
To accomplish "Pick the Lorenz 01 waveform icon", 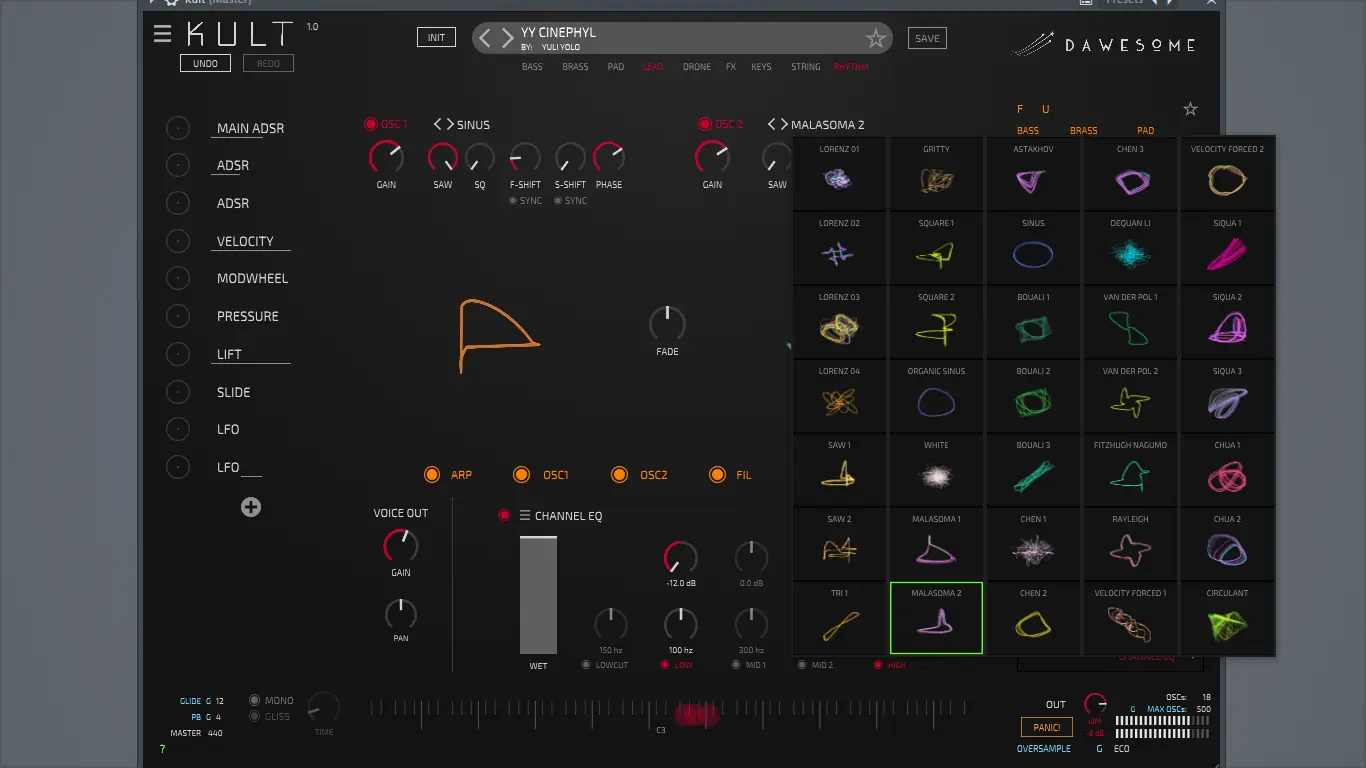I will click(x=839, y=180).
